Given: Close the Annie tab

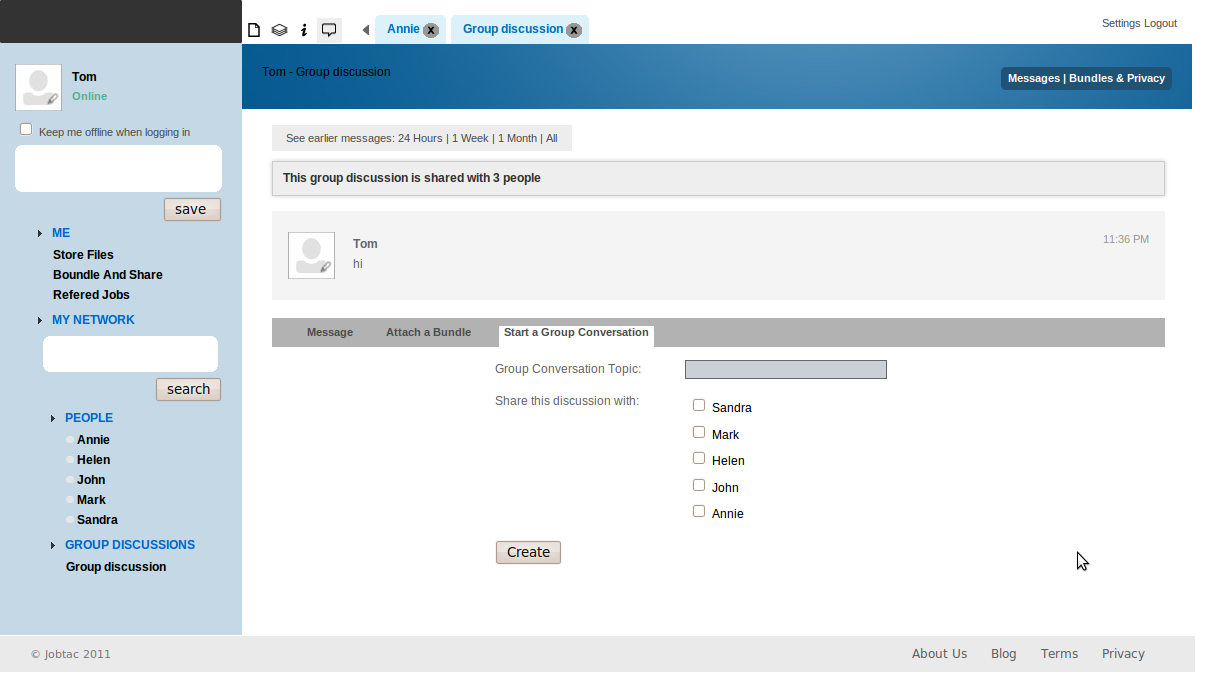Looking at the screenshot, I should click(x=430, y=30).
